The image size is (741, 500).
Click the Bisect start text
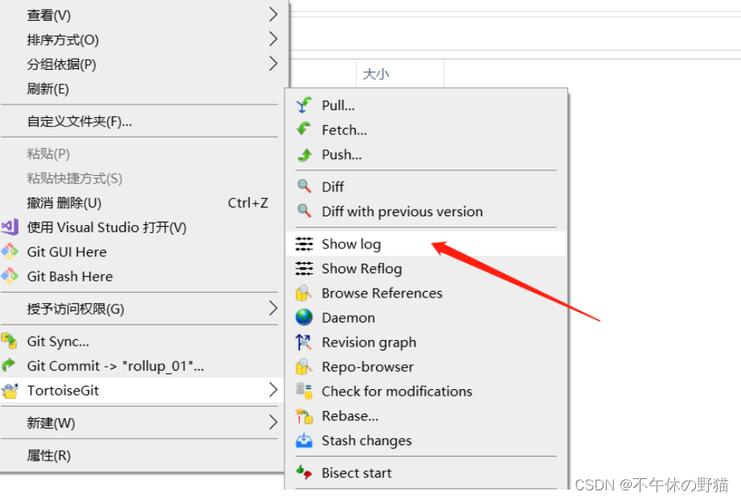(x=356, y=473)
